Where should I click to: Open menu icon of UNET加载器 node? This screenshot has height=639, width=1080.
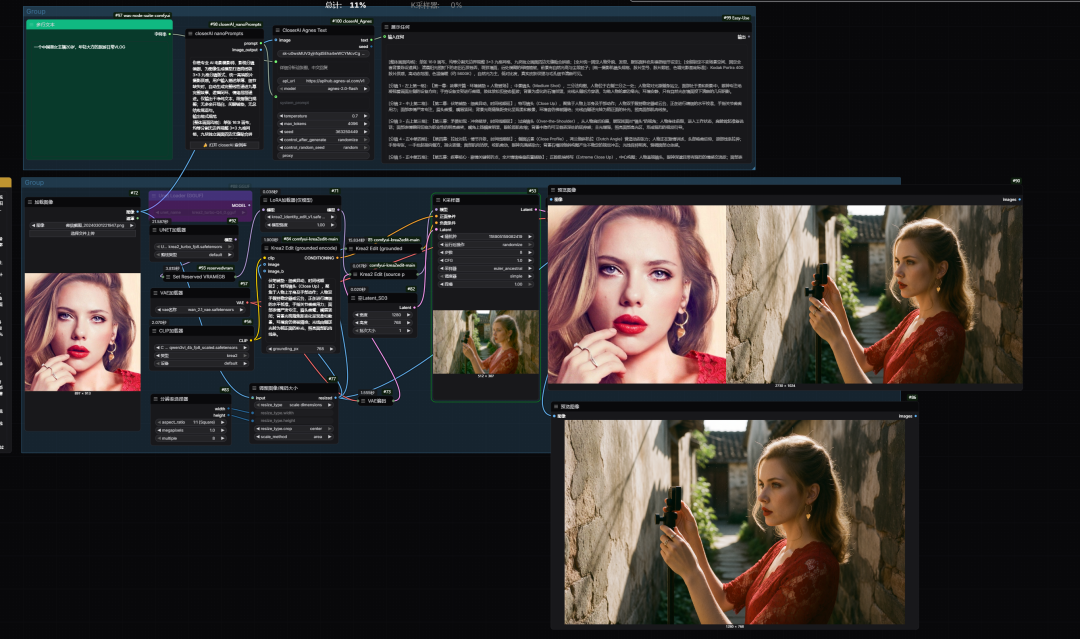point(155,230)
